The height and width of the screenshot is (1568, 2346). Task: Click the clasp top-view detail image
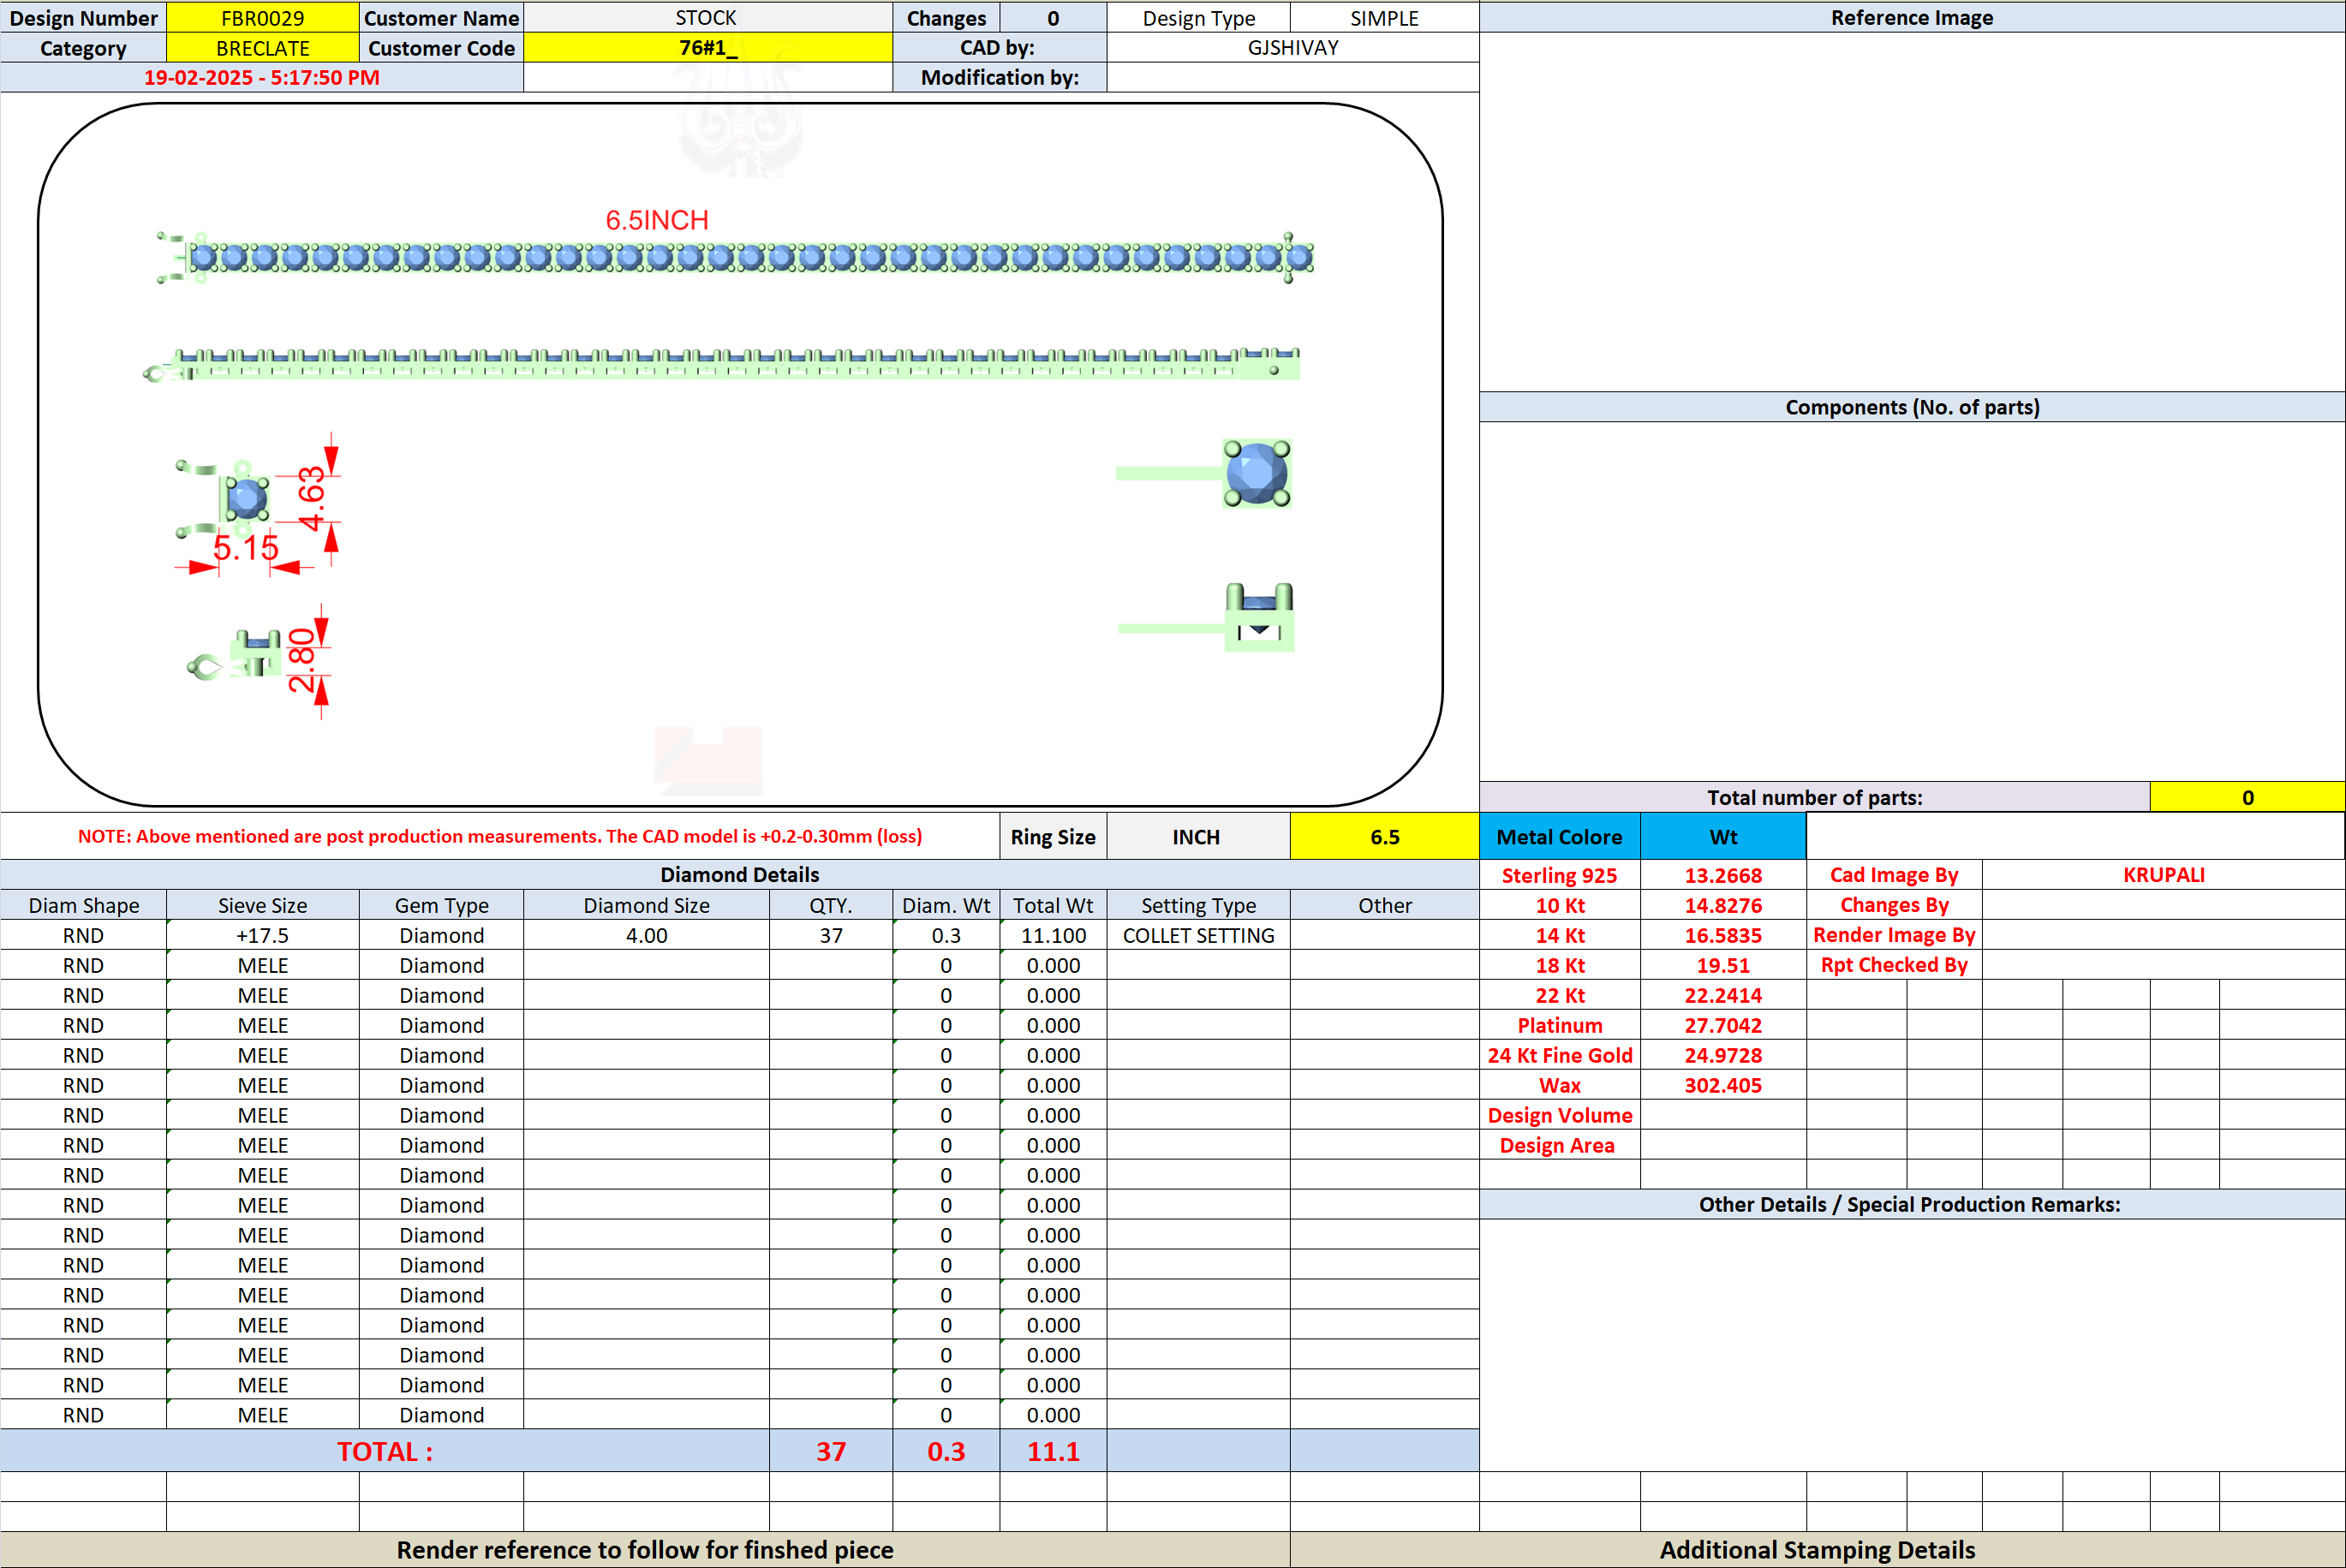point(224,498)
